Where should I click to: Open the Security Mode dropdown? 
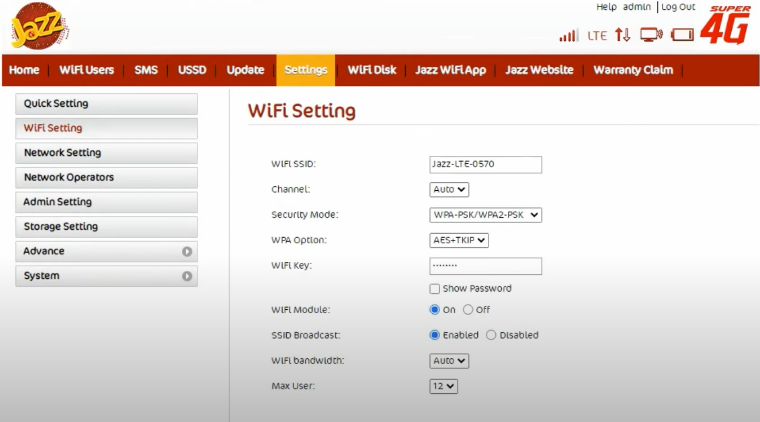tap(485, 214)
